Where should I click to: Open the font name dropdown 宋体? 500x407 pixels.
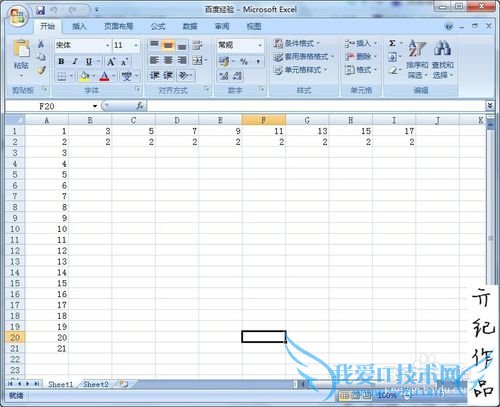point(108,45)
